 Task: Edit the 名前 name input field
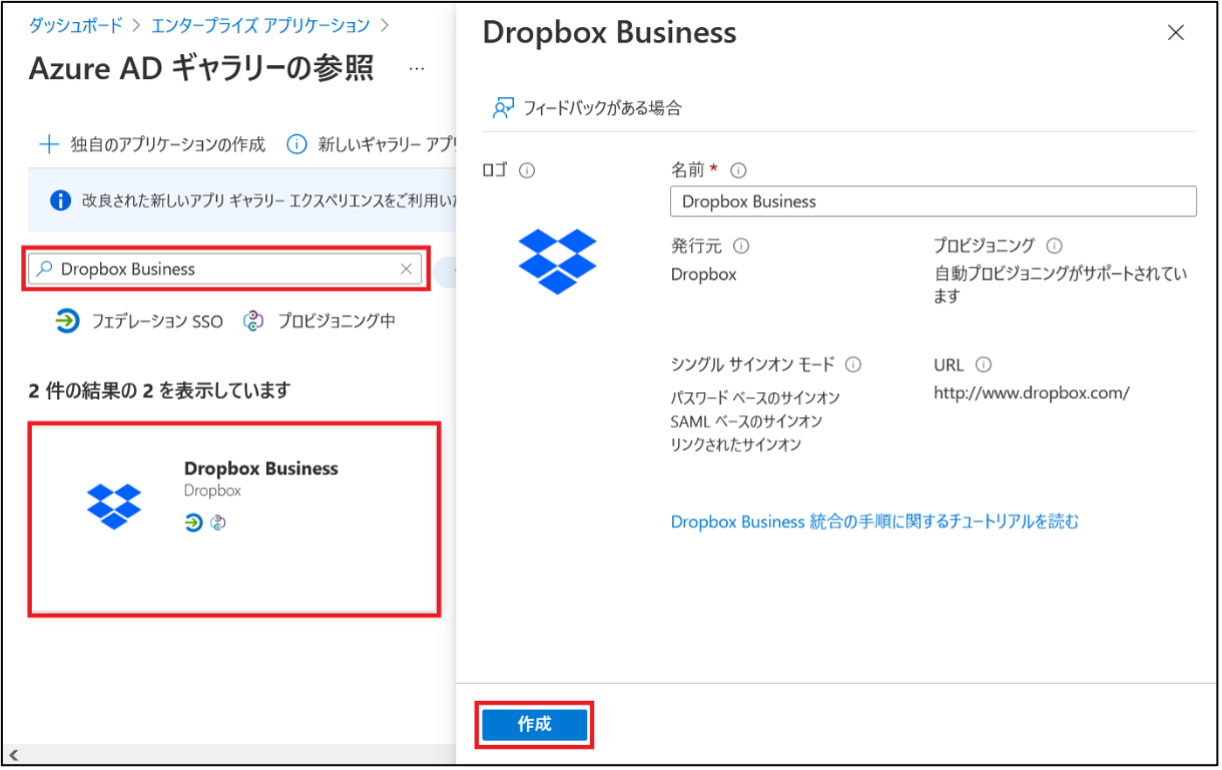tap(933, 201)
